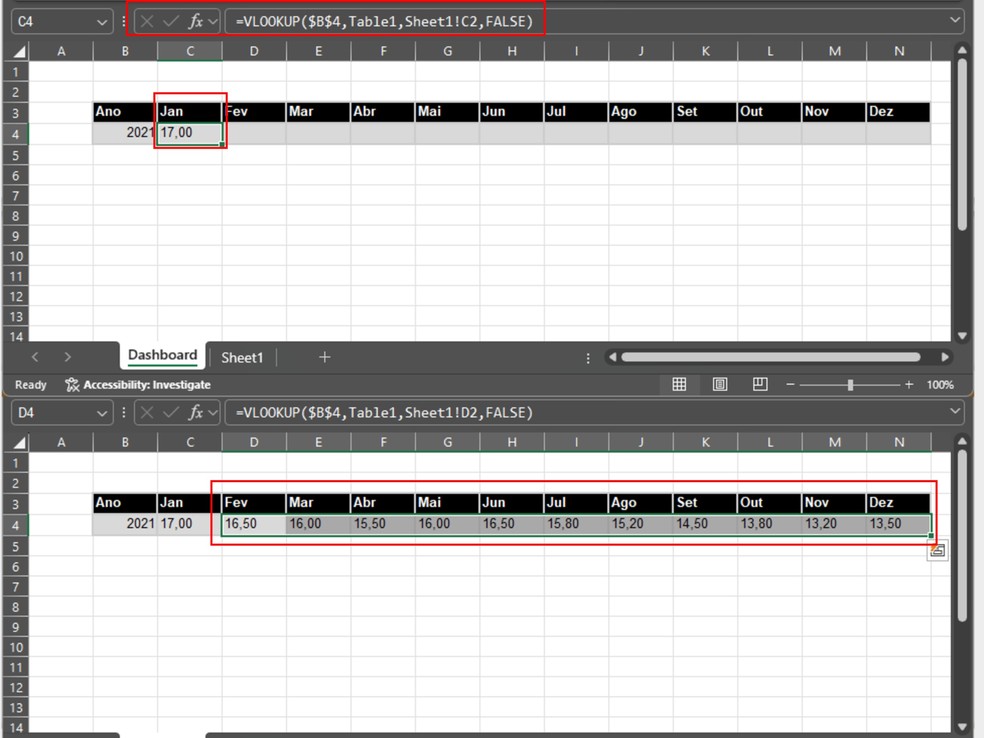The width and height of the screenshot is (984, 738).
Task: Select column D header in lower sheet
Action: (x=254, y=442)
